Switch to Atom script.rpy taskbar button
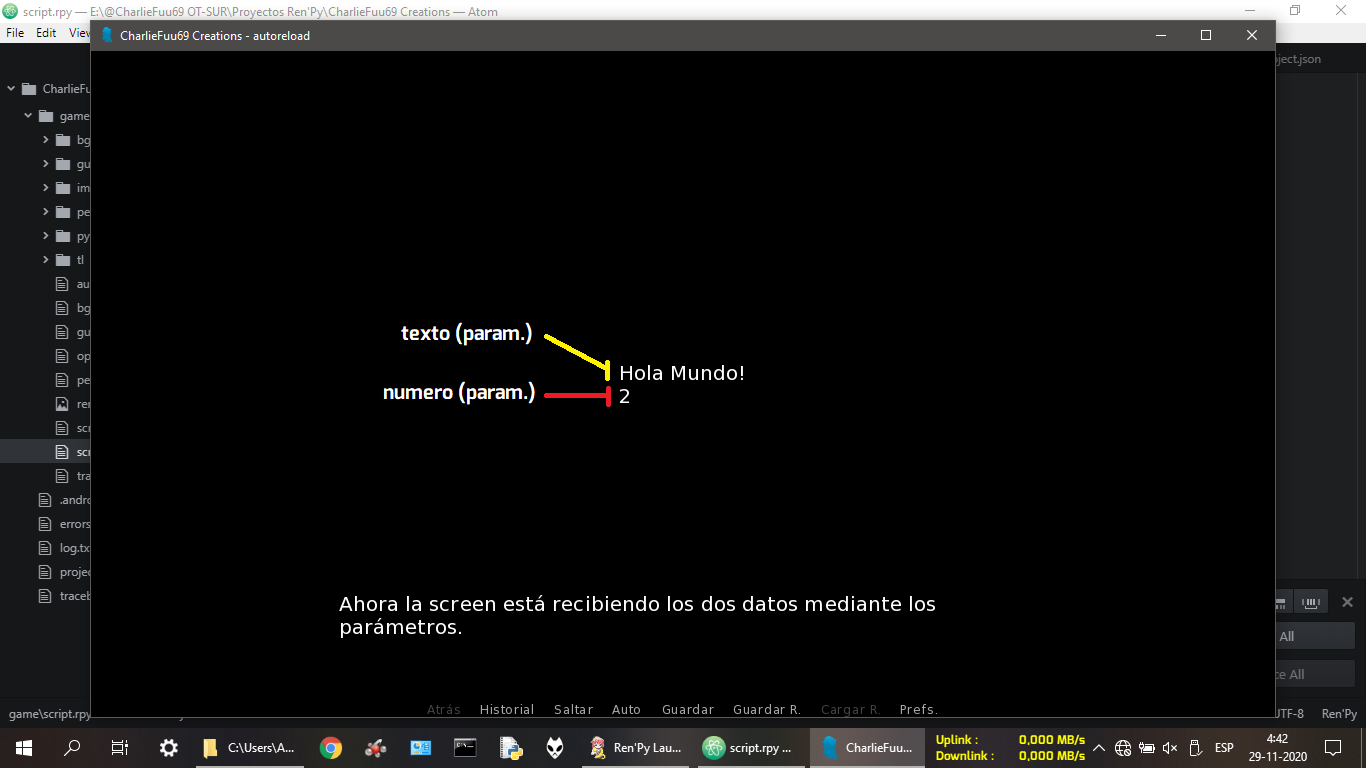 [x=749, y=747]
